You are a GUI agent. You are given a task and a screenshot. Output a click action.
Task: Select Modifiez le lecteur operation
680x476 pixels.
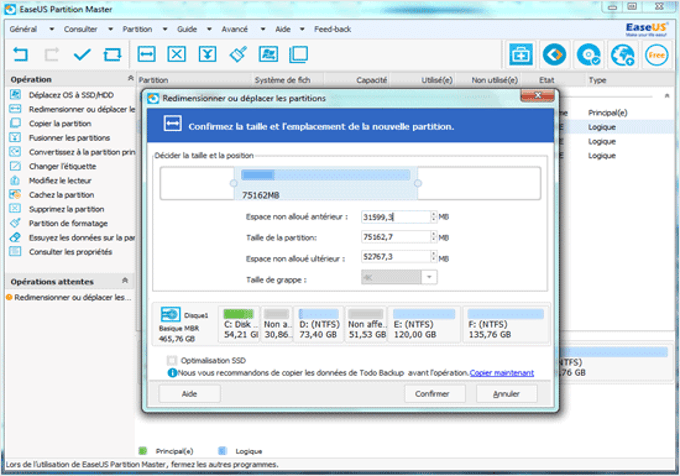(x=60, y=181)
